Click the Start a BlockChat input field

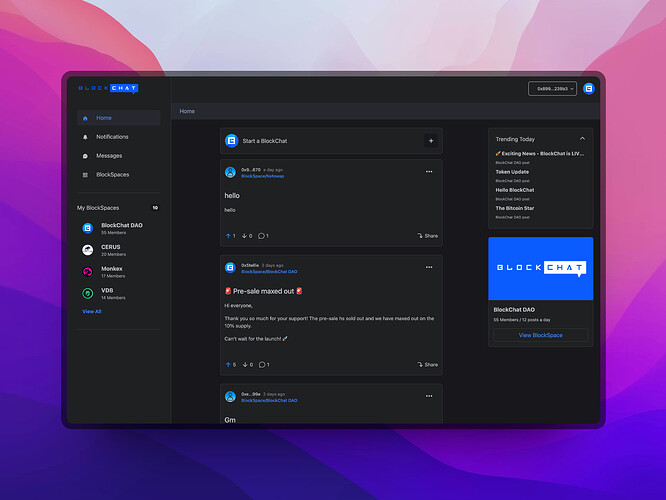[320, 141]
